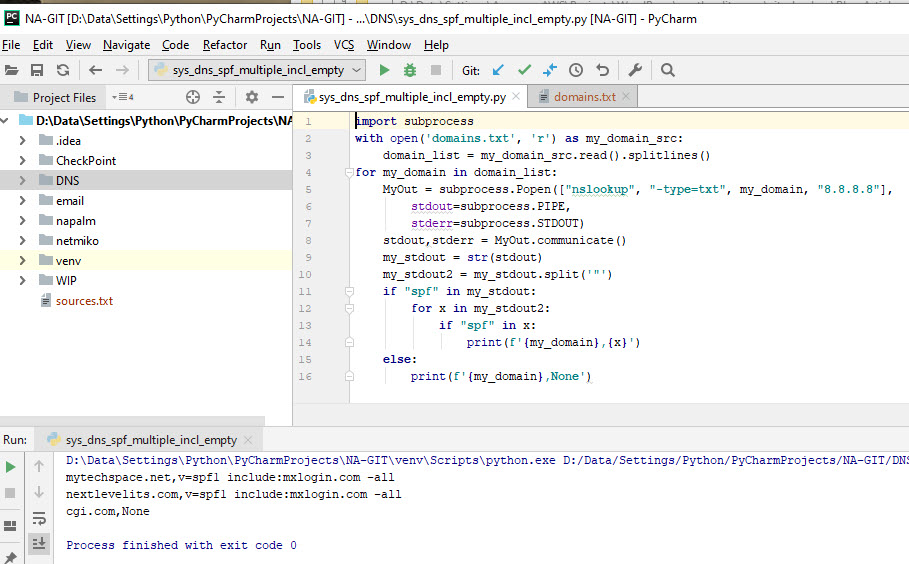909x564 pixels.
Task: Save all files with the disk icon
Action: point(37,70)
